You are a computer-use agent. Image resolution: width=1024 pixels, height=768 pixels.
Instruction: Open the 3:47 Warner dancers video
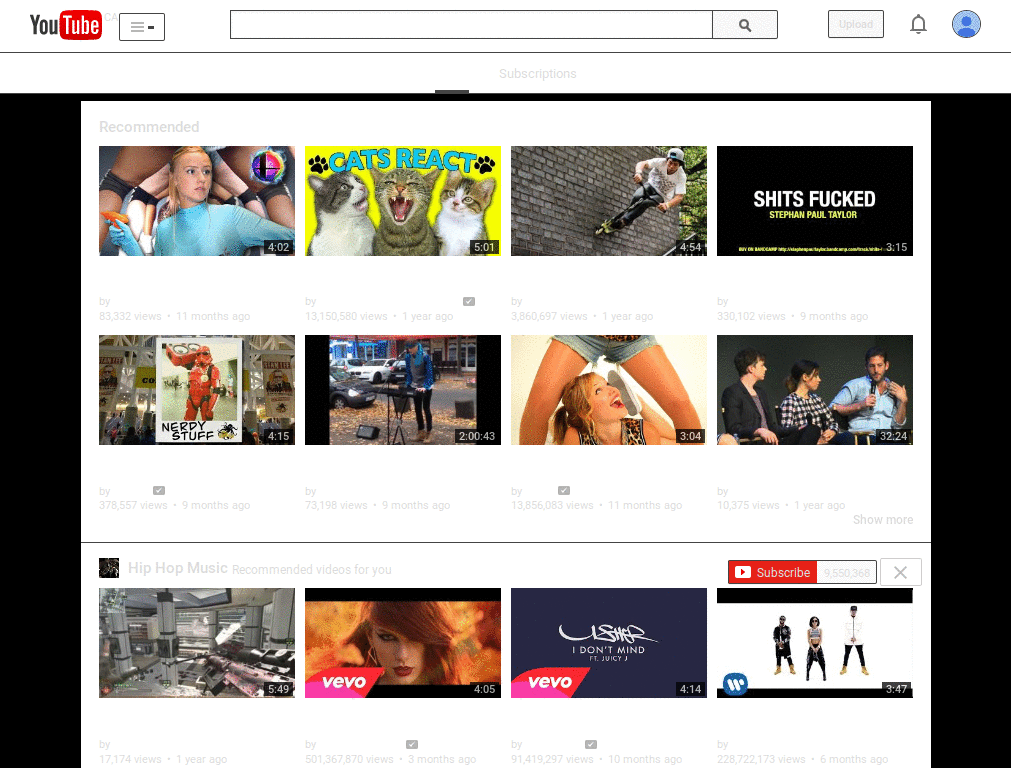pos(814,643)
